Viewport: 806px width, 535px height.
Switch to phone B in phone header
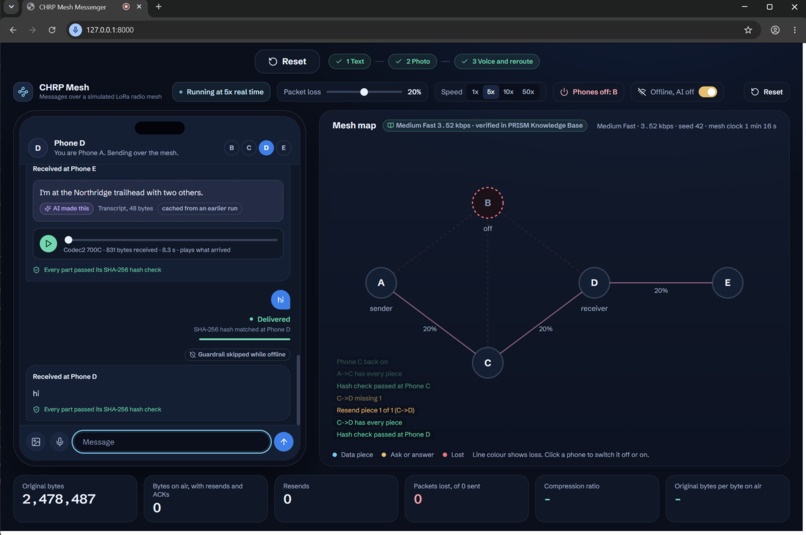point(231,147)
